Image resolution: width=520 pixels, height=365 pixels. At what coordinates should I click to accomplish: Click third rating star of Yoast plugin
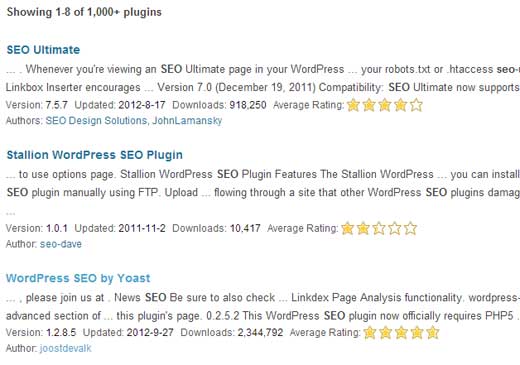401,333
